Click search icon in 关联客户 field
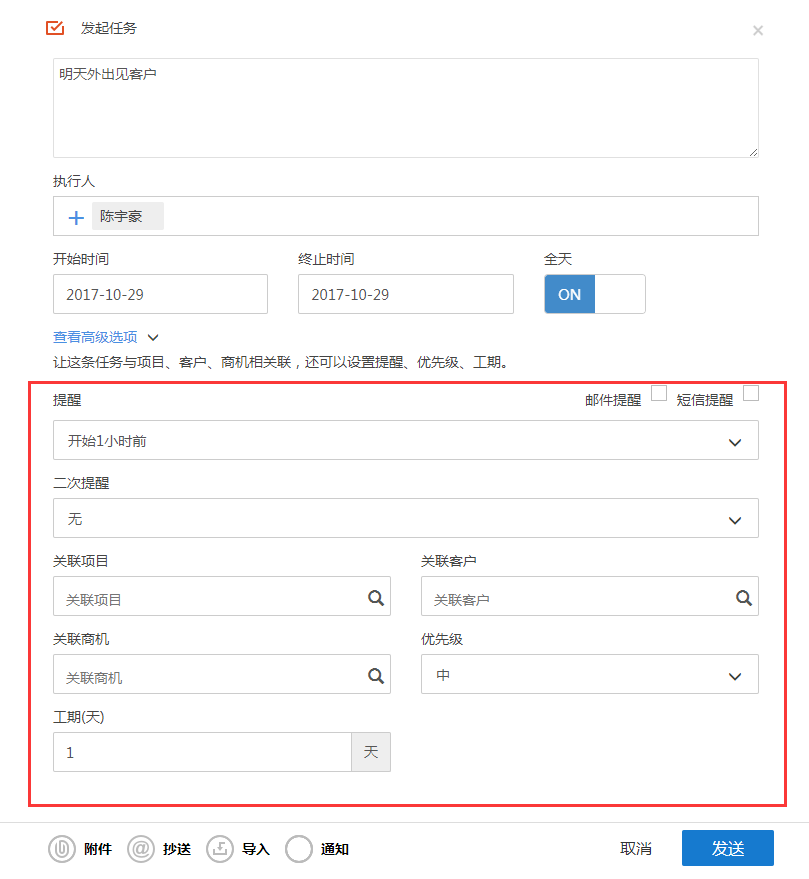Screen dimensions: 809x879 point(744,598)
